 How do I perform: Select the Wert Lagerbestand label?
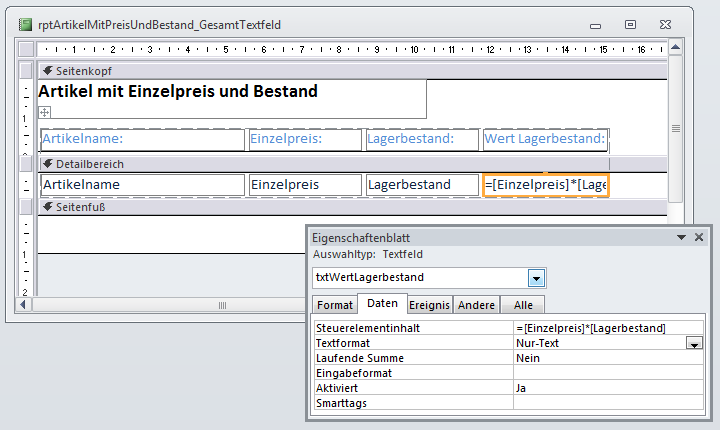(545, 139)
